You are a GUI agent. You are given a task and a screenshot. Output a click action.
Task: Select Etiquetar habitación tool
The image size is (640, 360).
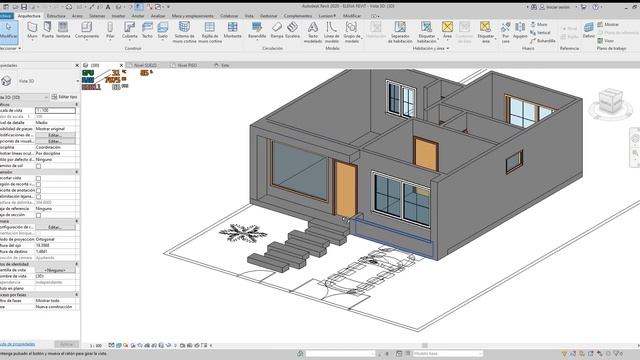coord(427,32)
